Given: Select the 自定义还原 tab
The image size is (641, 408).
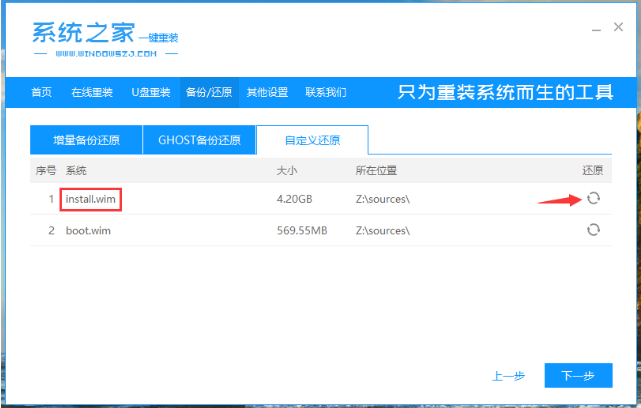Looking at the screenshot, I should [311, 140].
